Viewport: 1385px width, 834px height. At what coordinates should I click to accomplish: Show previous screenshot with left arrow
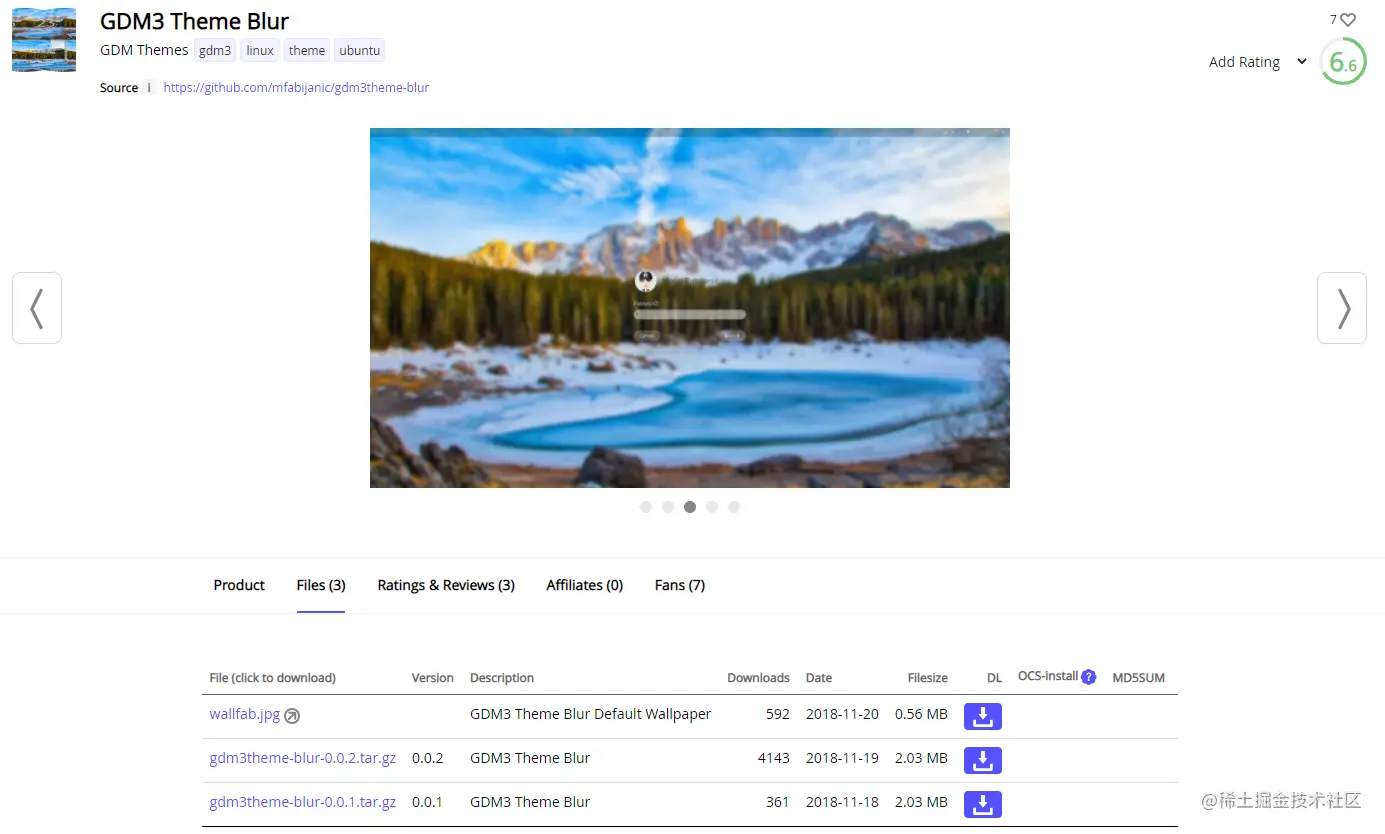pos(37,308)
